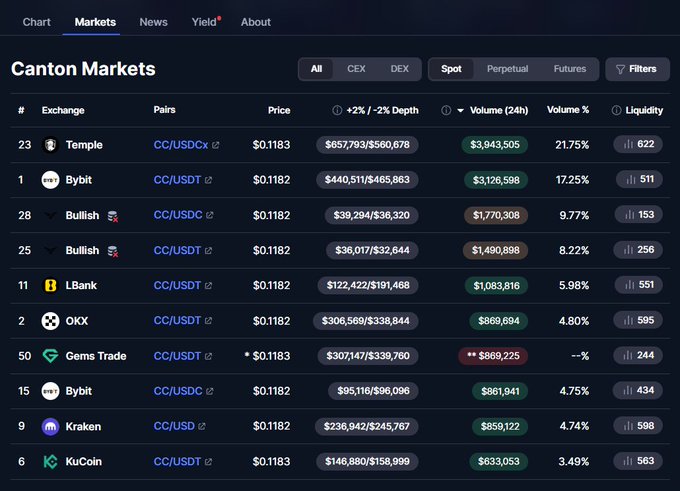The width and height of the screenshot is (680, 491).
Task: Open the Markets tab
Action: pyautogui.click(x=95, y=22)
